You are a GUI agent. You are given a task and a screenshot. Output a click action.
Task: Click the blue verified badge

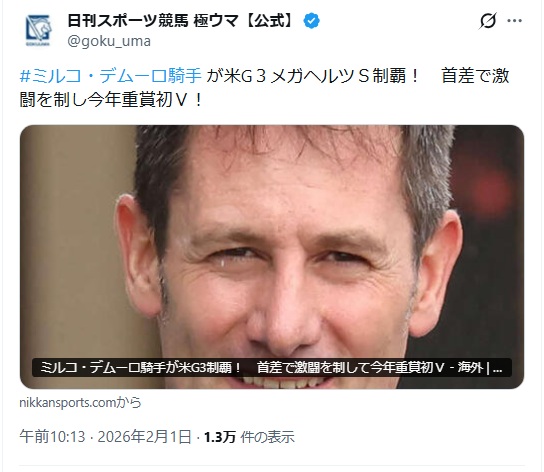[311, 21]
